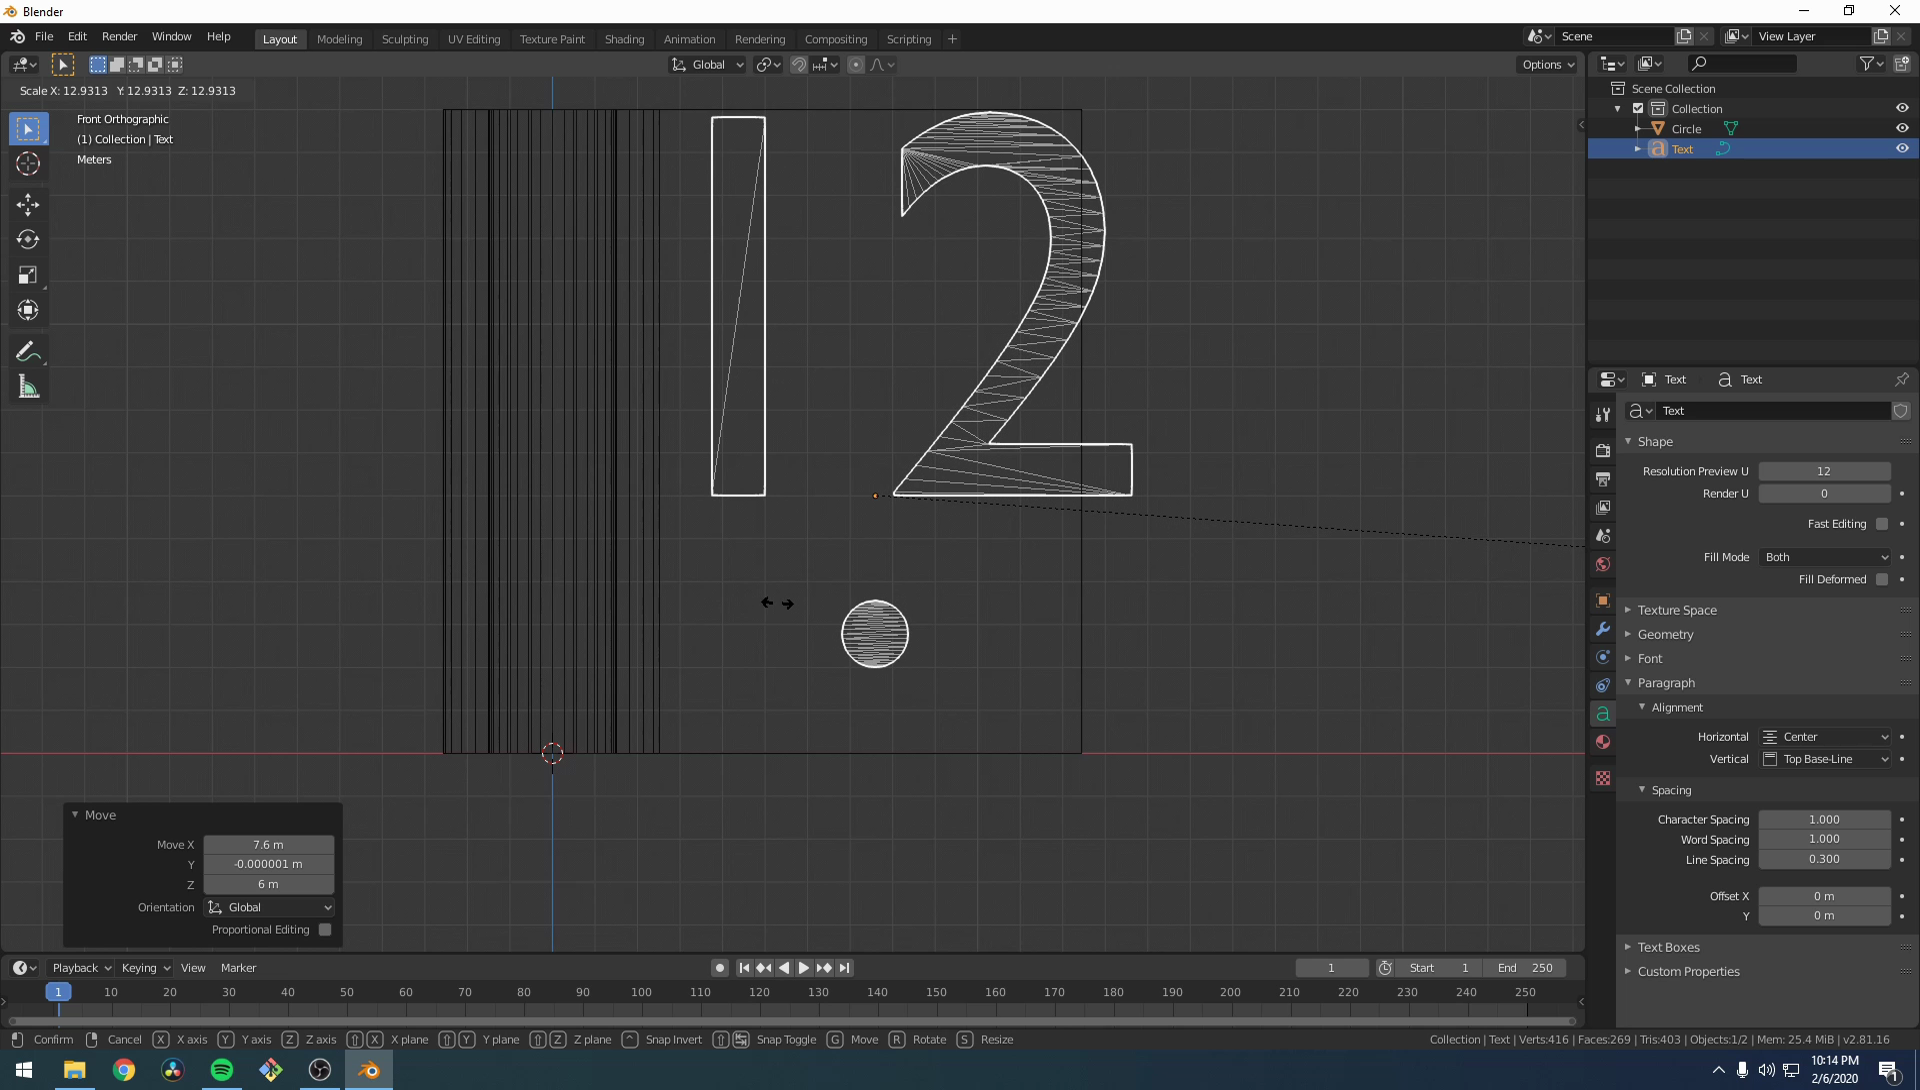Hide the Circle object in outliner
This screenshot has height=1090, width=1920.
(1902, 128)
